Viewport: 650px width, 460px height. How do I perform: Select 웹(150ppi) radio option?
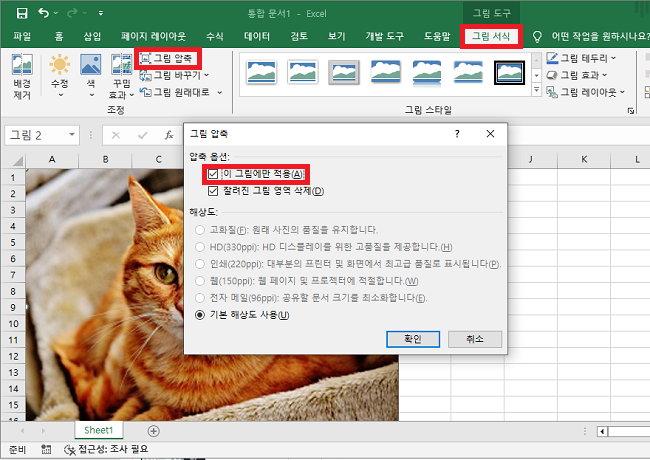[200, 281]
